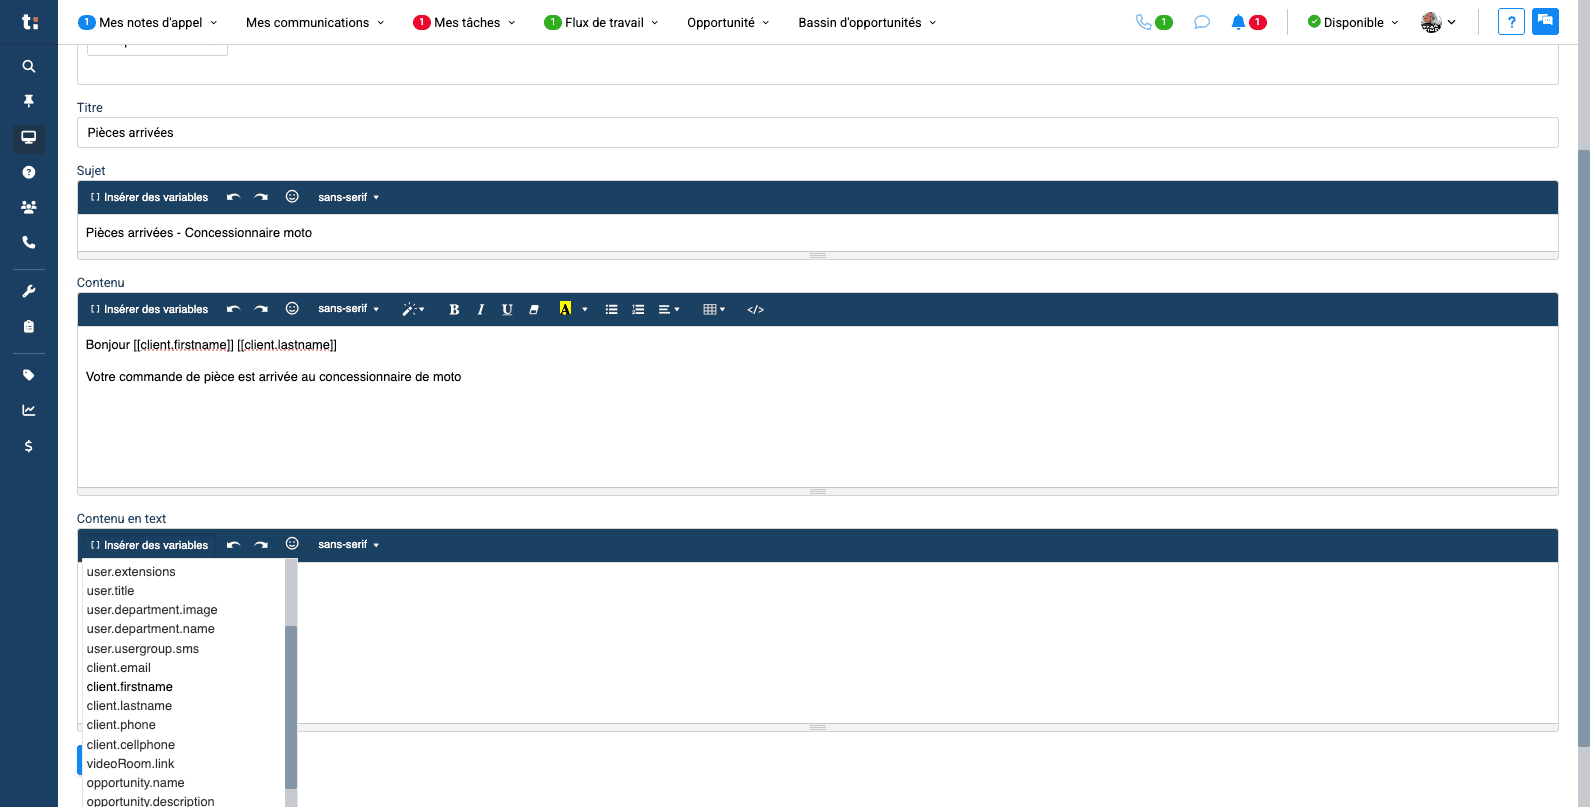Image resolution: width=1590 pixels, height=807 pixels.
Task: Insert unordered bullet list in Contenu
Action: 611,310
